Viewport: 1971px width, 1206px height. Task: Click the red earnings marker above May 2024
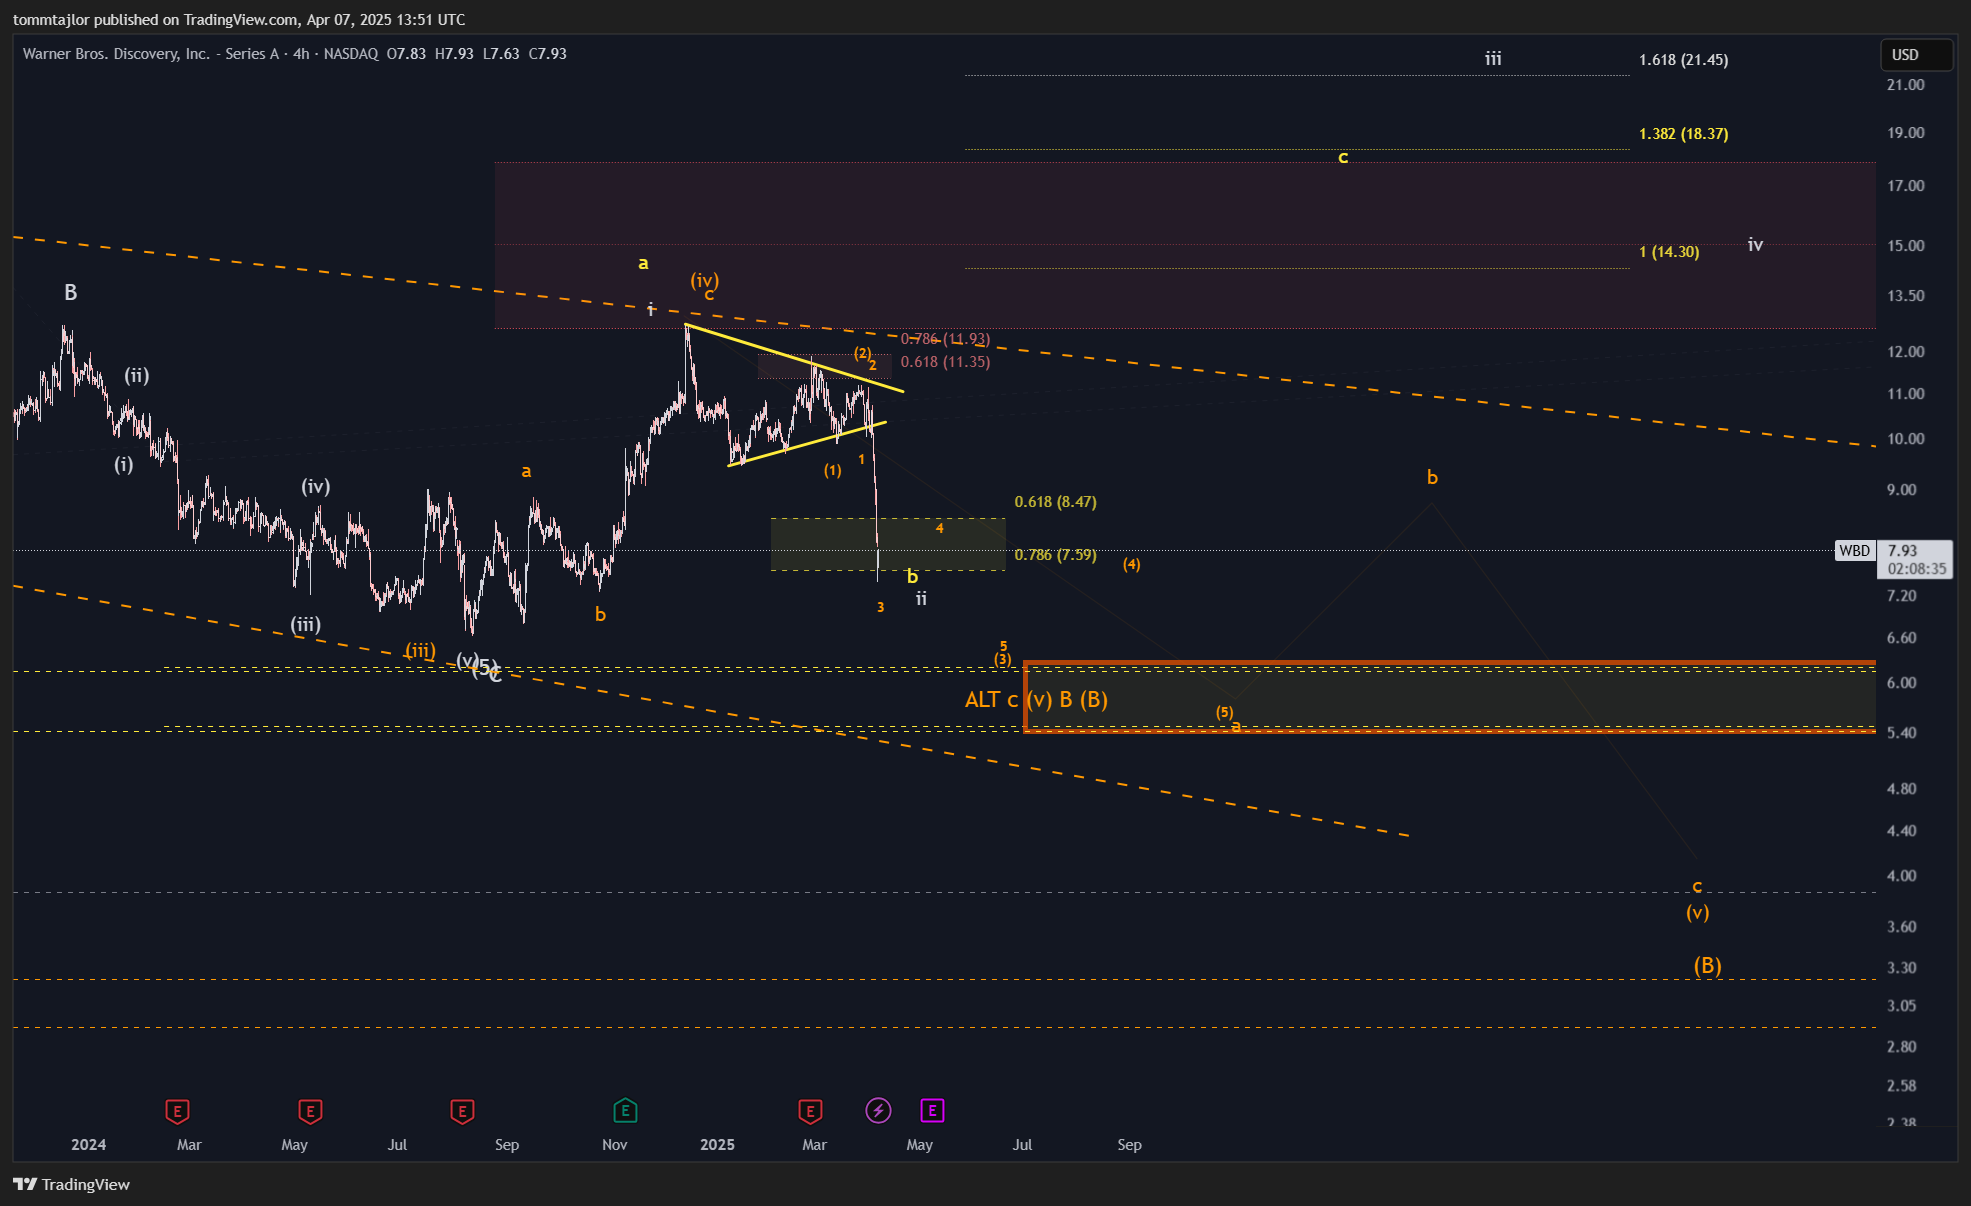(310, 1111)
